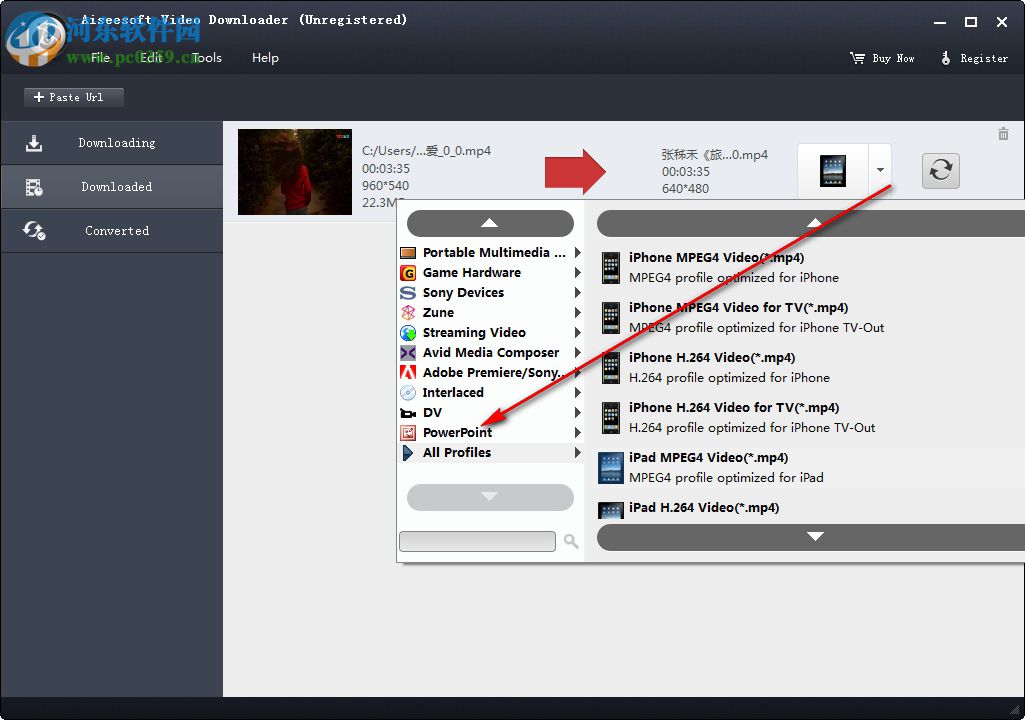Click the Buy Now cart icon
This screenshot has width=1025, height=720.
(x=856, y=58)
